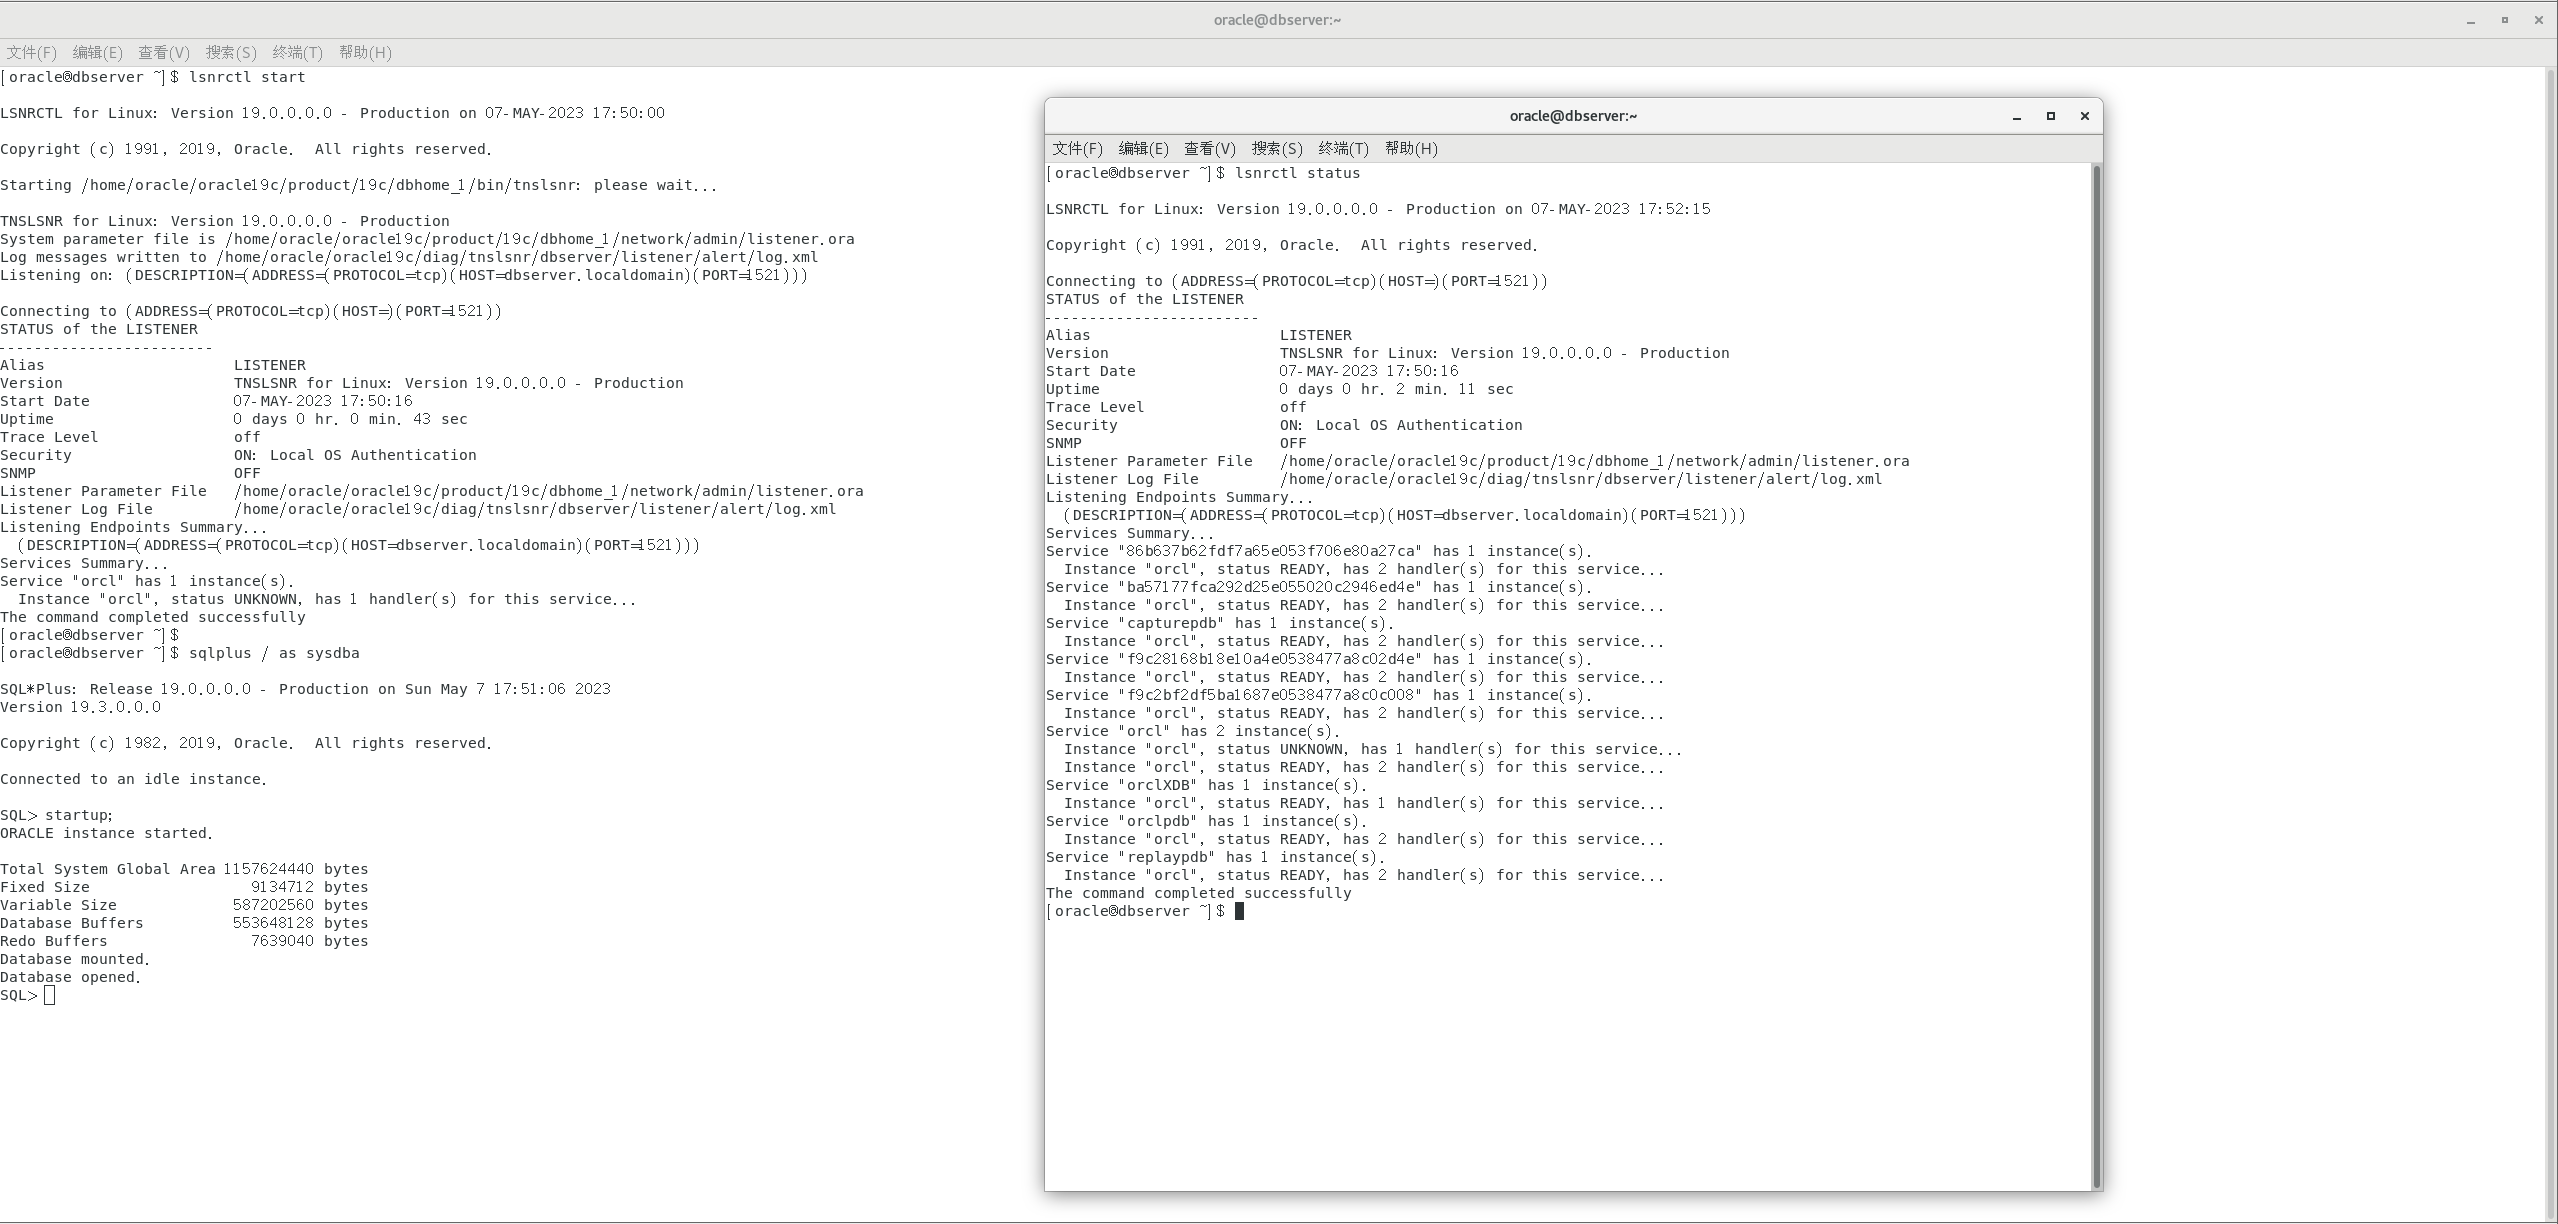Open 查看(V) menu in the background terminal

(164, 53)
